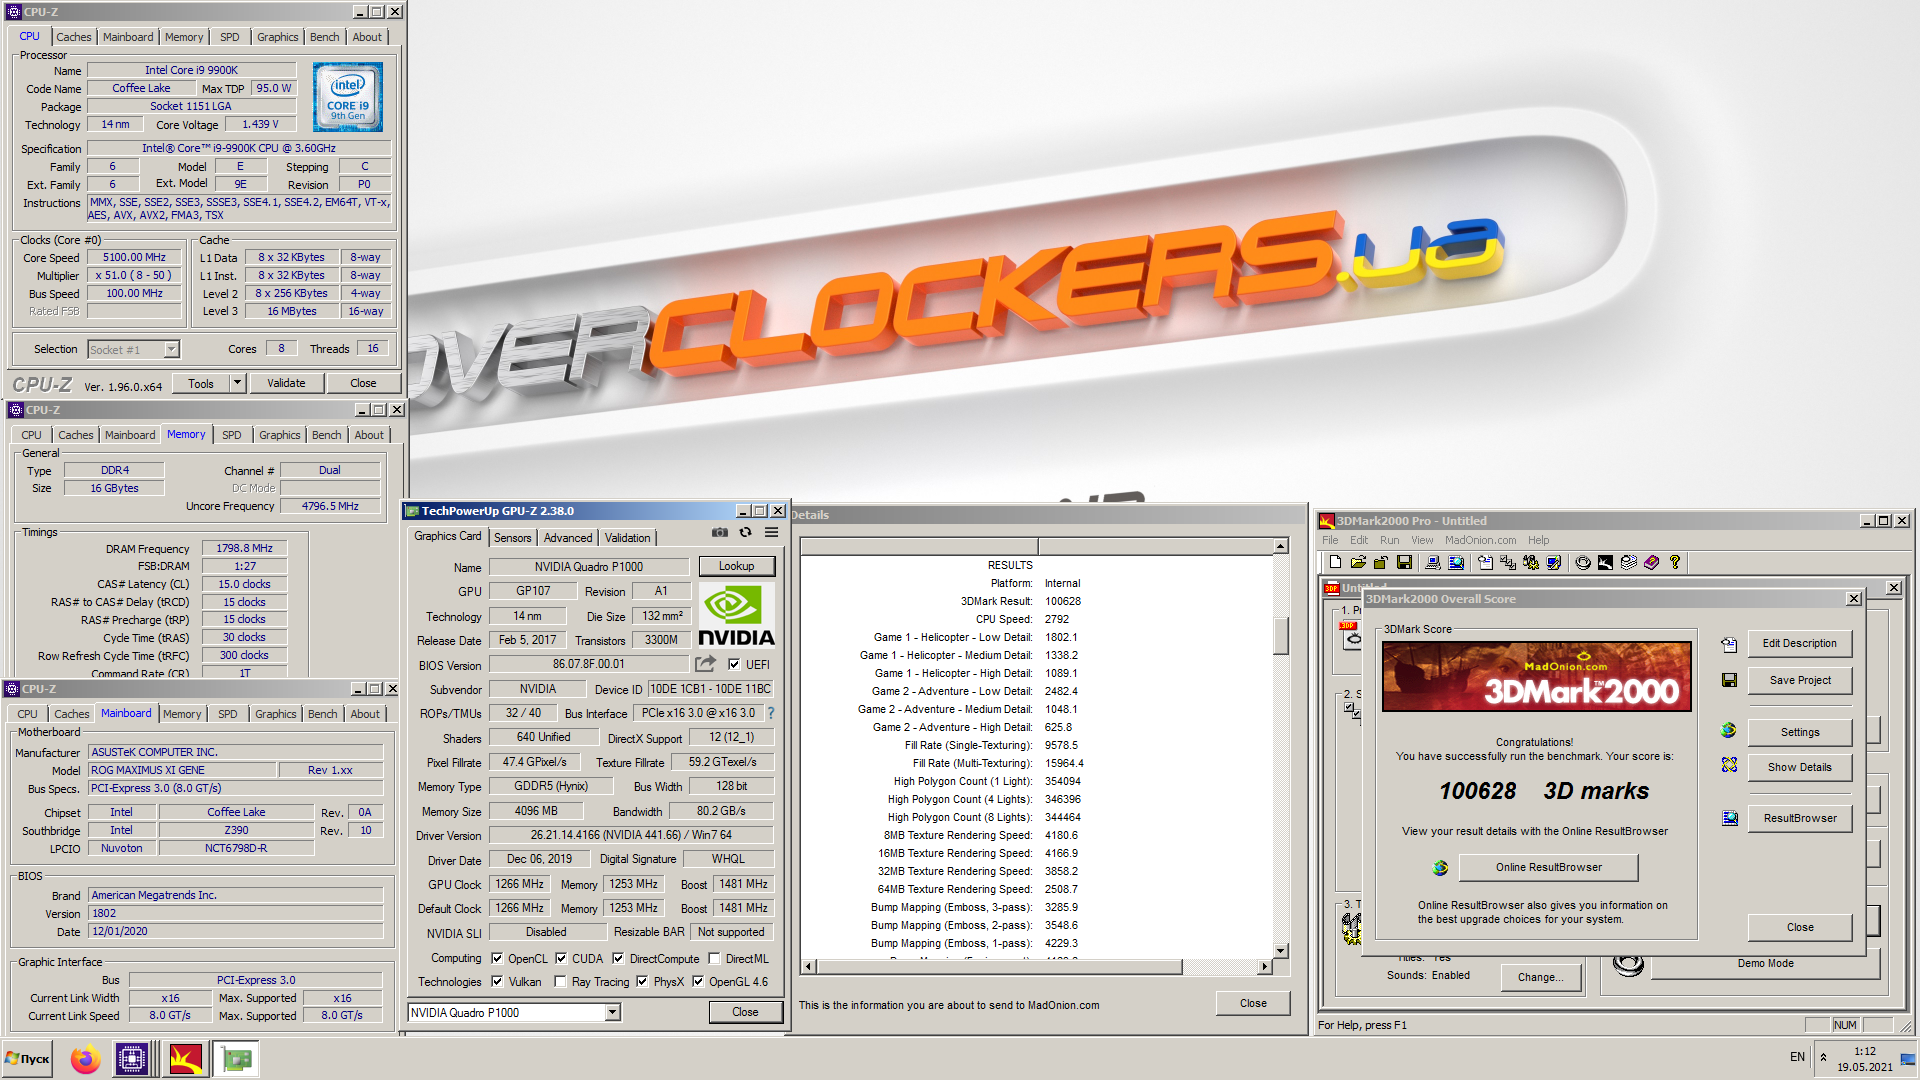The width and height of the screenshot is (1920, 1080).
Task: Toggle the Vulkan checkbox in GPU-Z
Action: [x=497, y=982]
